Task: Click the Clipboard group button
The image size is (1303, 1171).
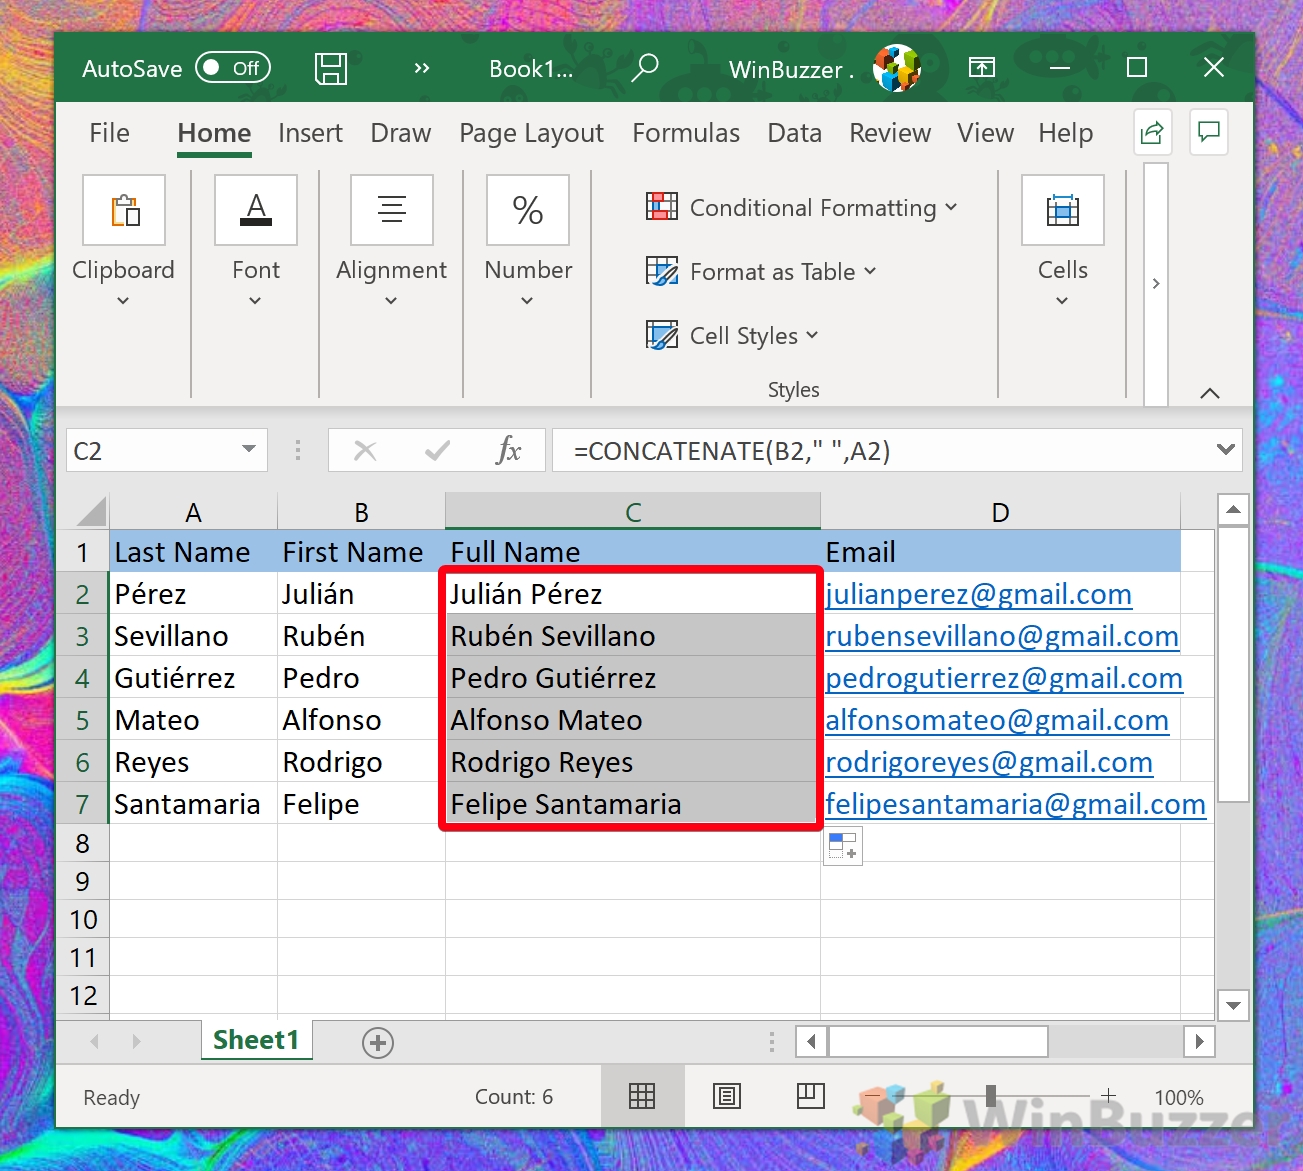Action: pos(123,240)
